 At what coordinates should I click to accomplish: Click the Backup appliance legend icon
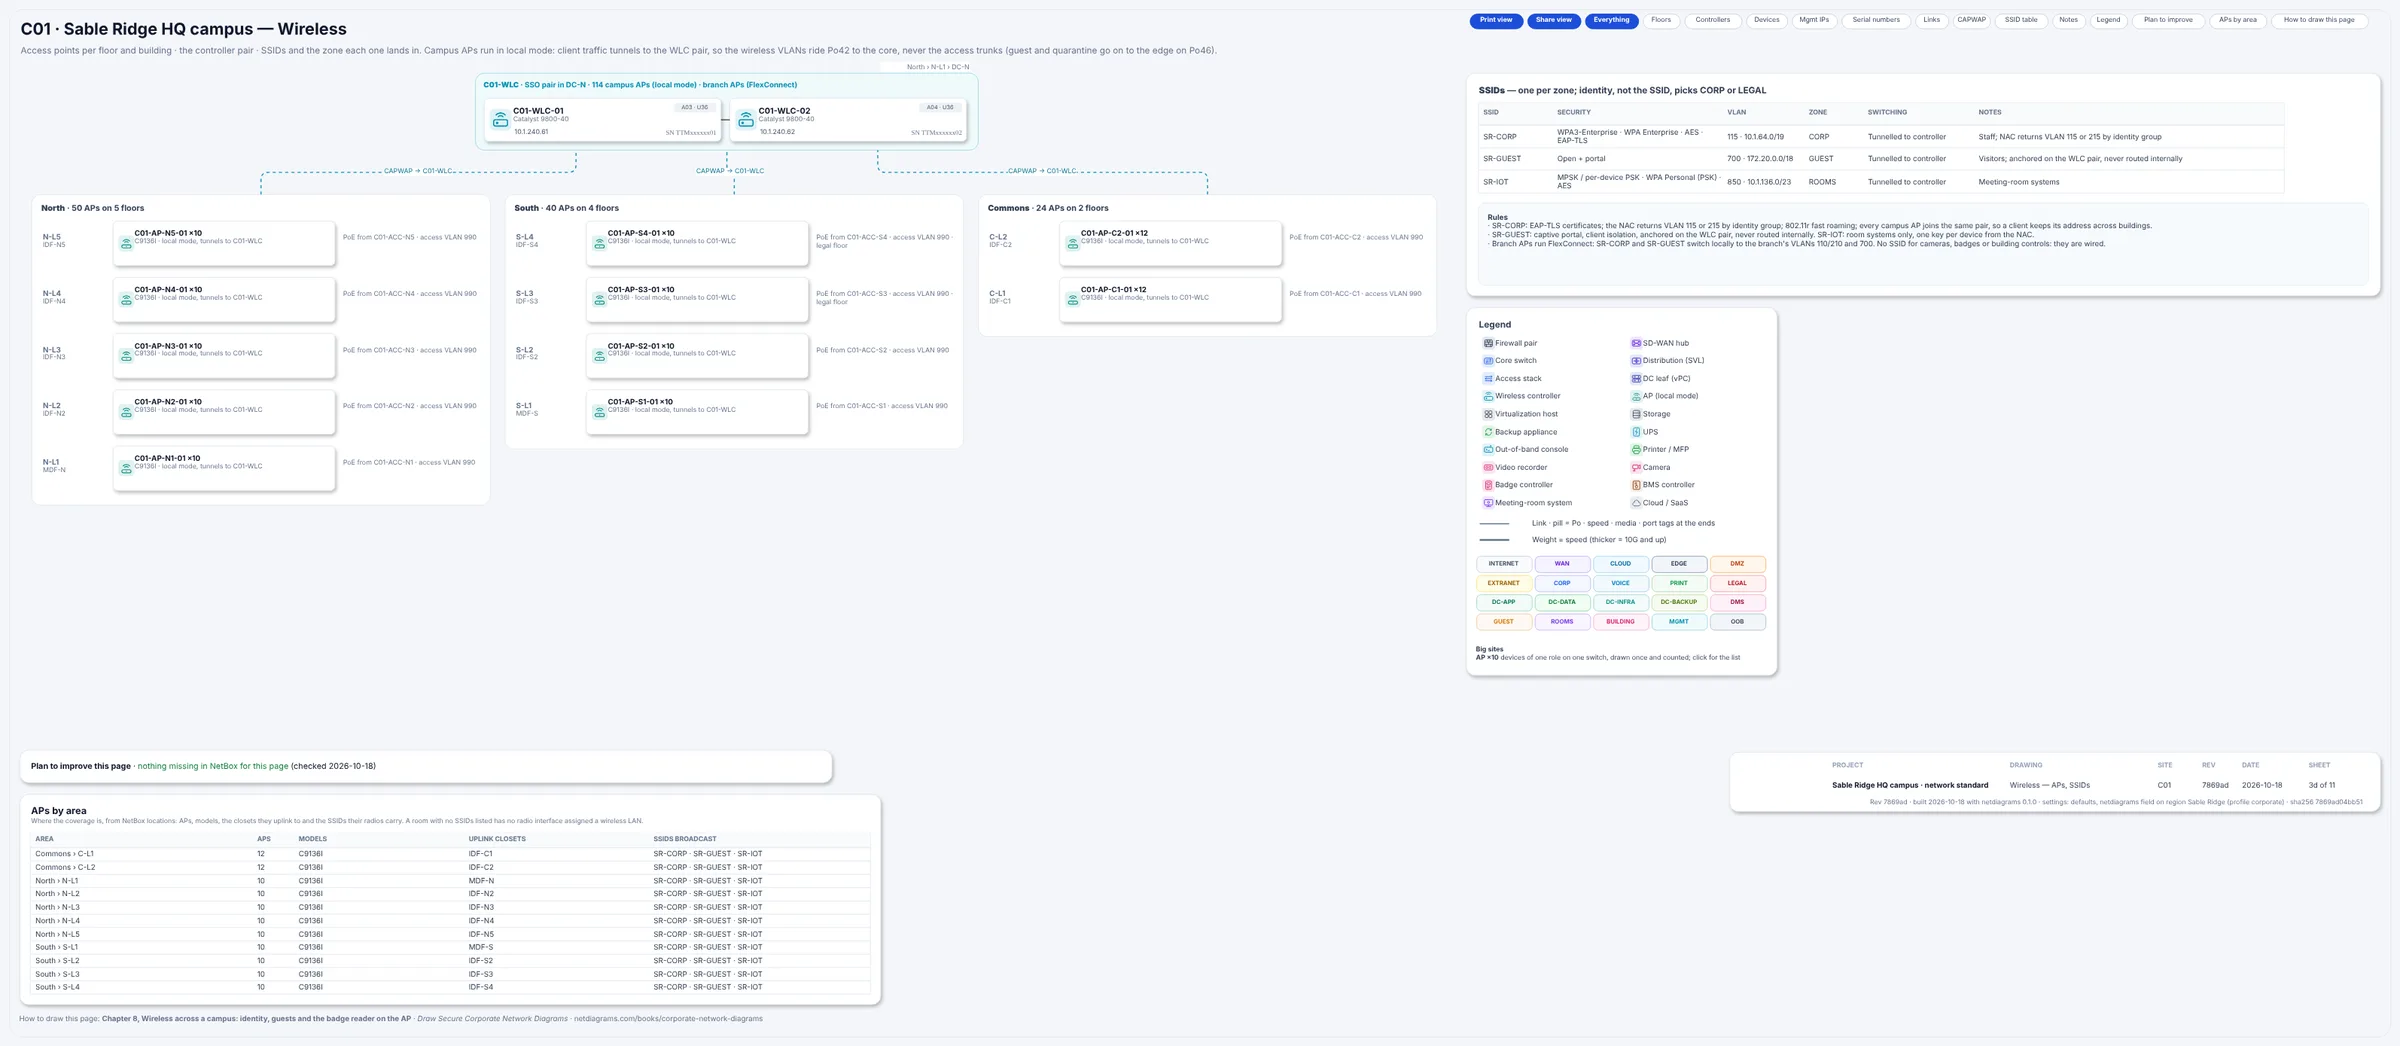click(x=1488, y=432)
